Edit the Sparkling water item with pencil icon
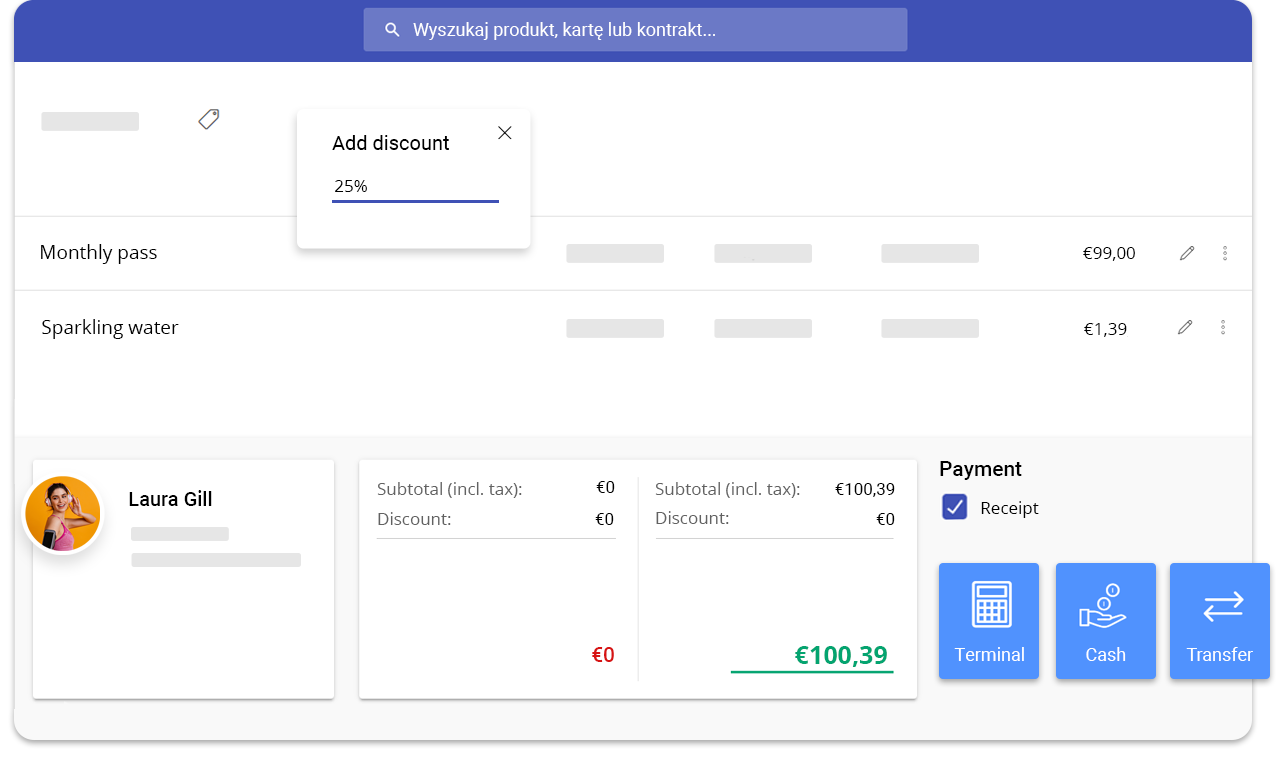Image resolution: width=1287 pixels, height=762 pixels. 1185,327
